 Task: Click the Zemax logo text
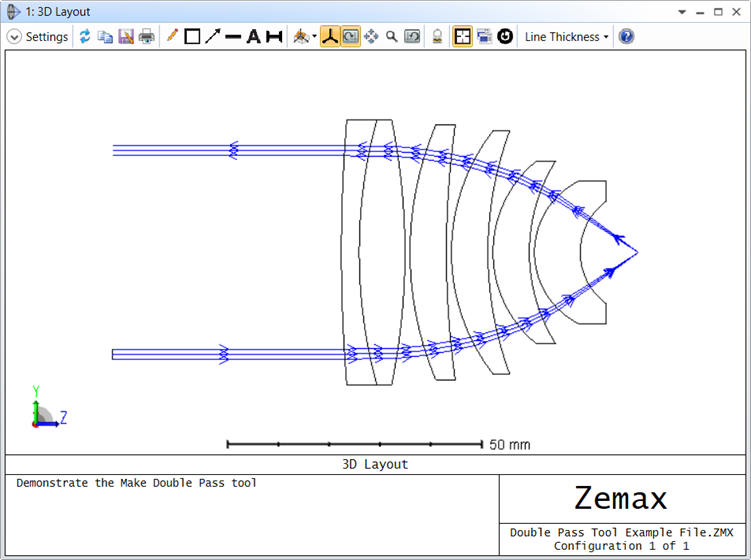pos(621,498)
